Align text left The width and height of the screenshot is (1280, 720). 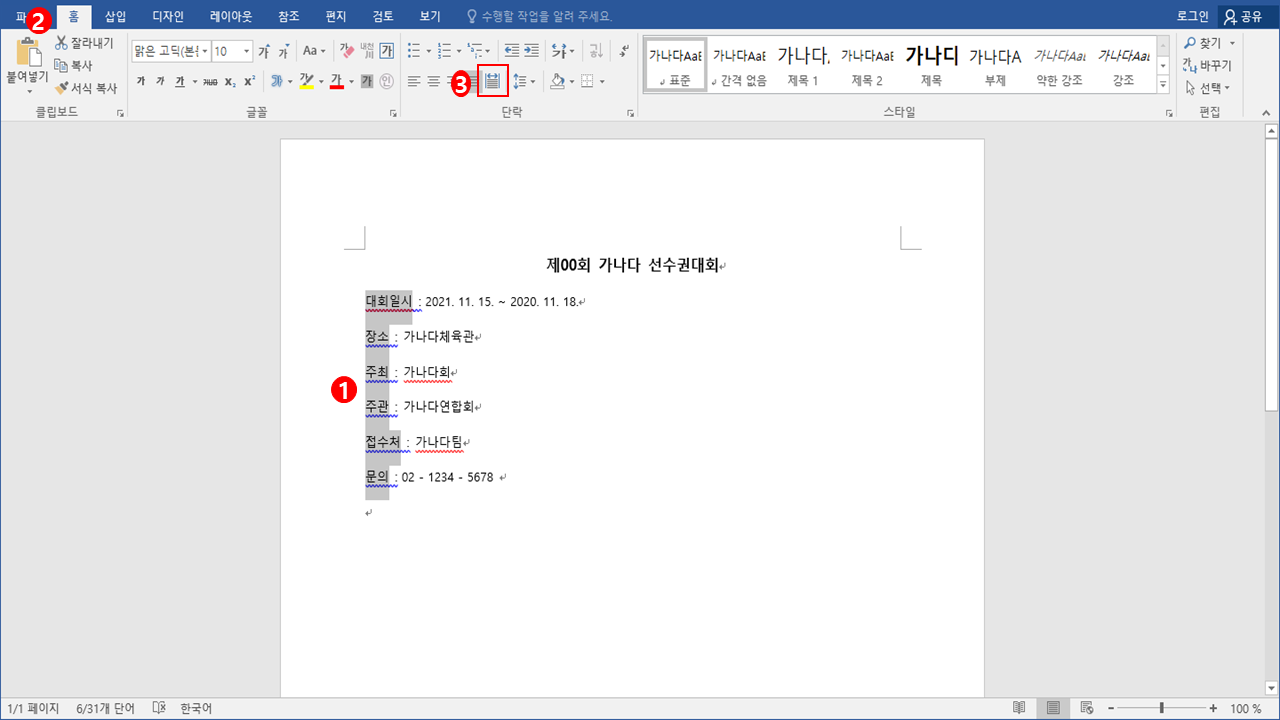tap(414, 81)
